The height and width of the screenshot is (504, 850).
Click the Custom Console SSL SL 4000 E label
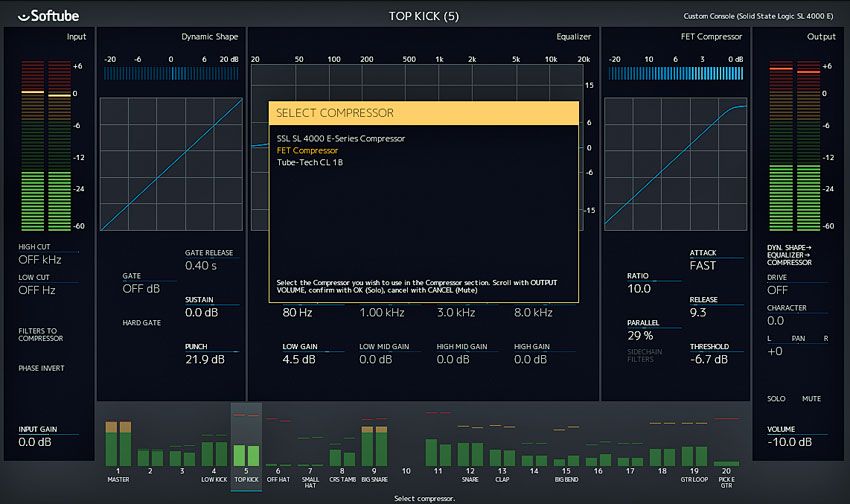pyautogui.click(x=758, y=16)
